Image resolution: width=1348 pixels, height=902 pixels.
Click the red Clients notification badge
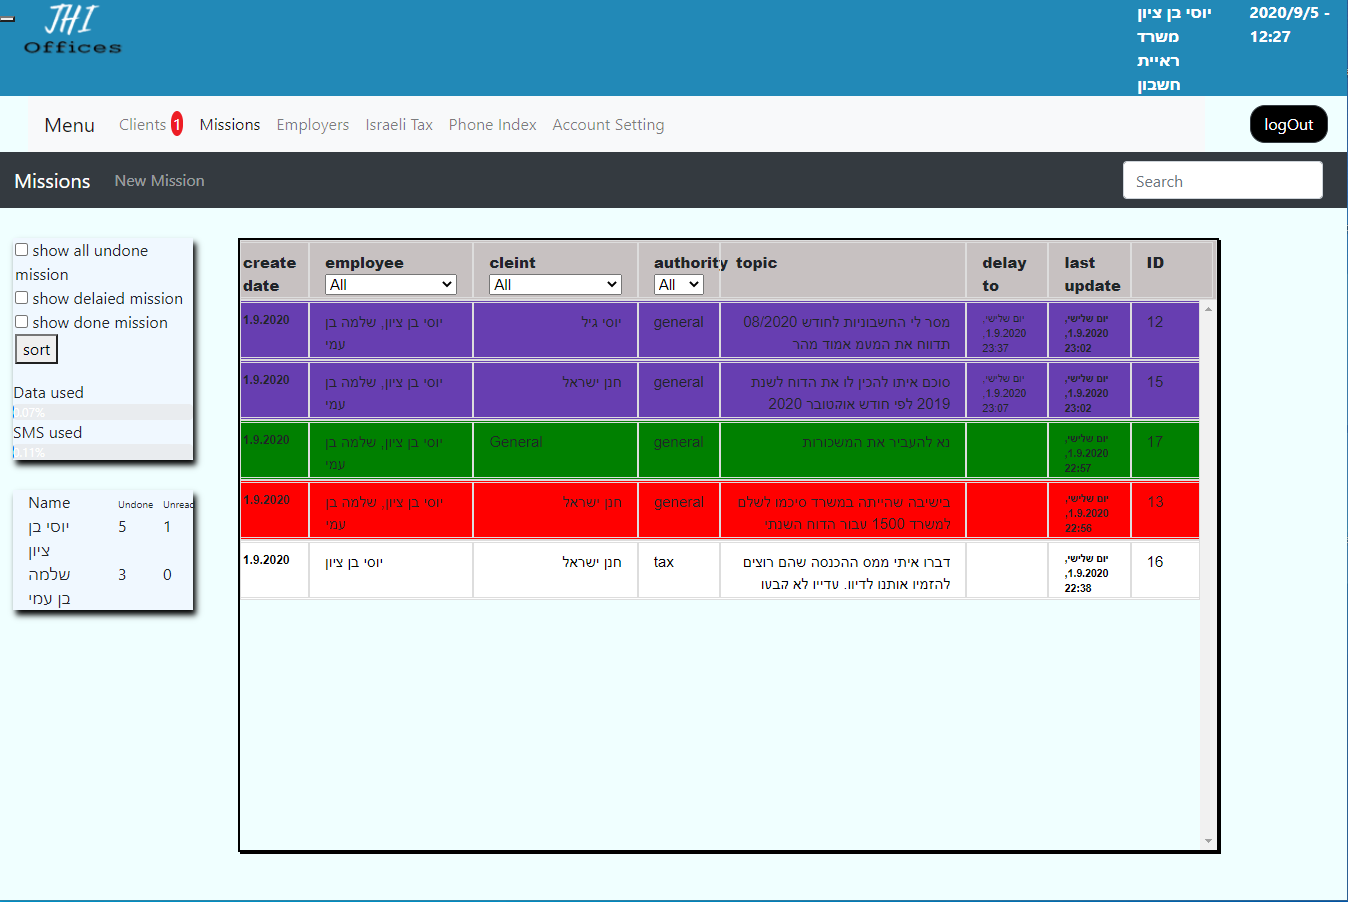177,124
